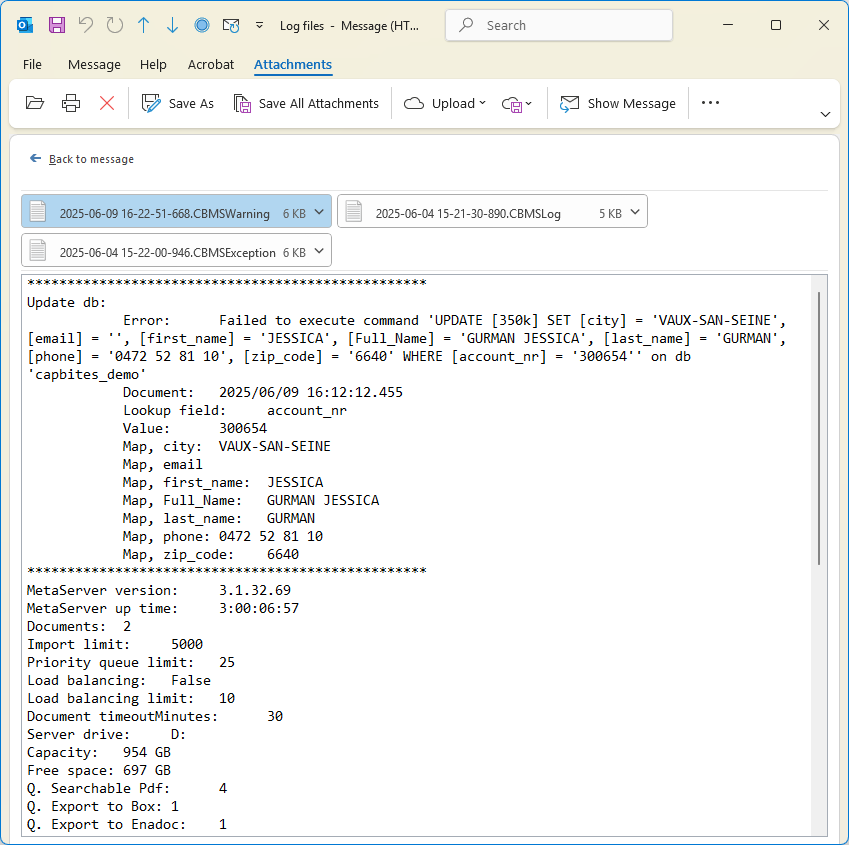Image resolution: width=849 pixels, height=845 pixels.
Task: Open dropdown for CBMSLog attachment
Action: click(x=635, y=212)
